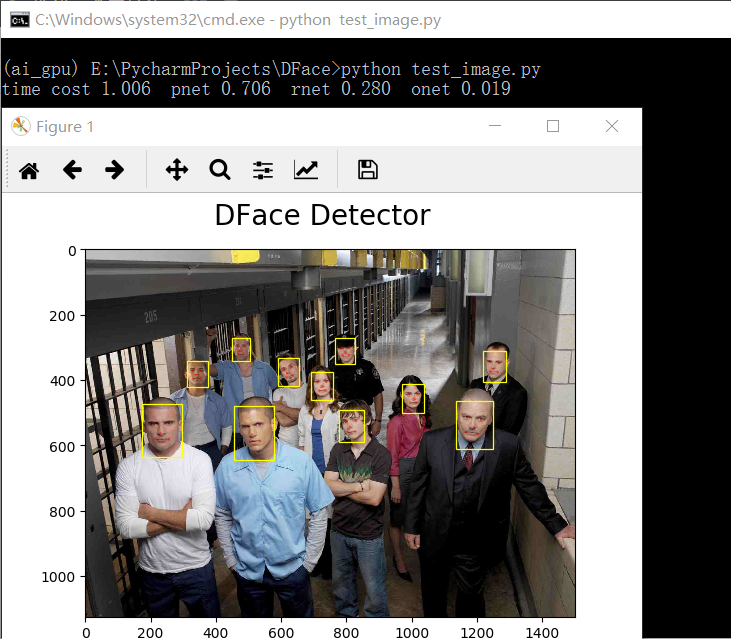This screenshot has height=639, width=731.
Task: Click the 'Figure 1' window title text
Action: coord(65,127)
